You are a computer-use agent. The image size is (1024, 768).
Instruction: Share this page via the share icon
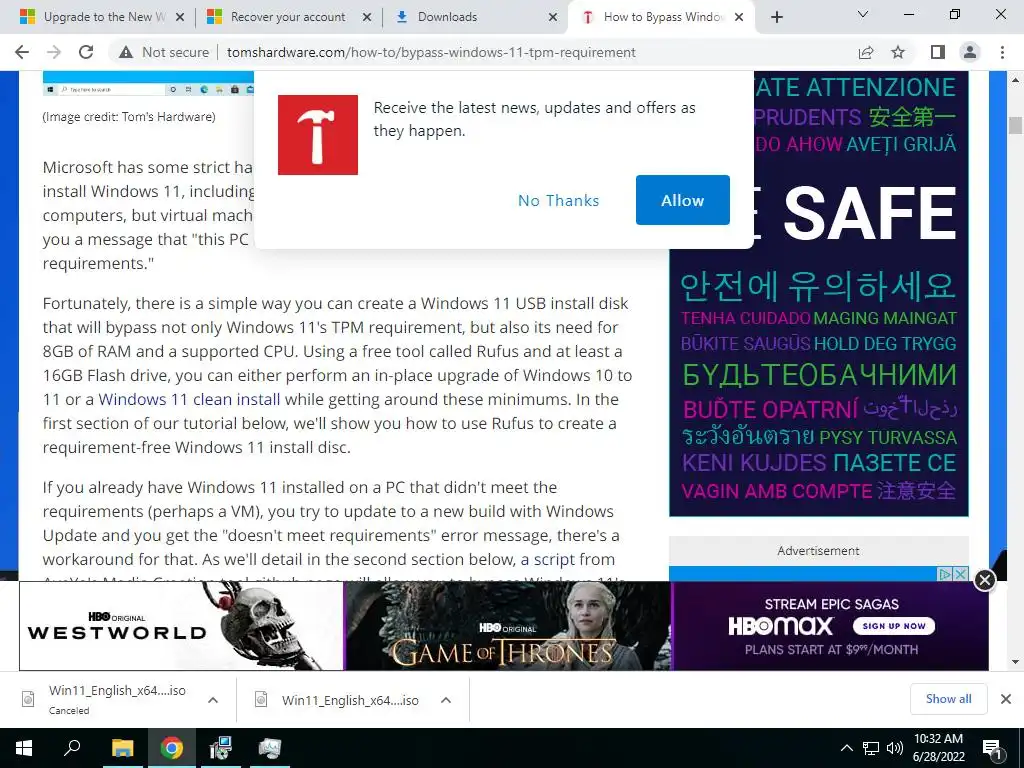[x=866, y=52]
